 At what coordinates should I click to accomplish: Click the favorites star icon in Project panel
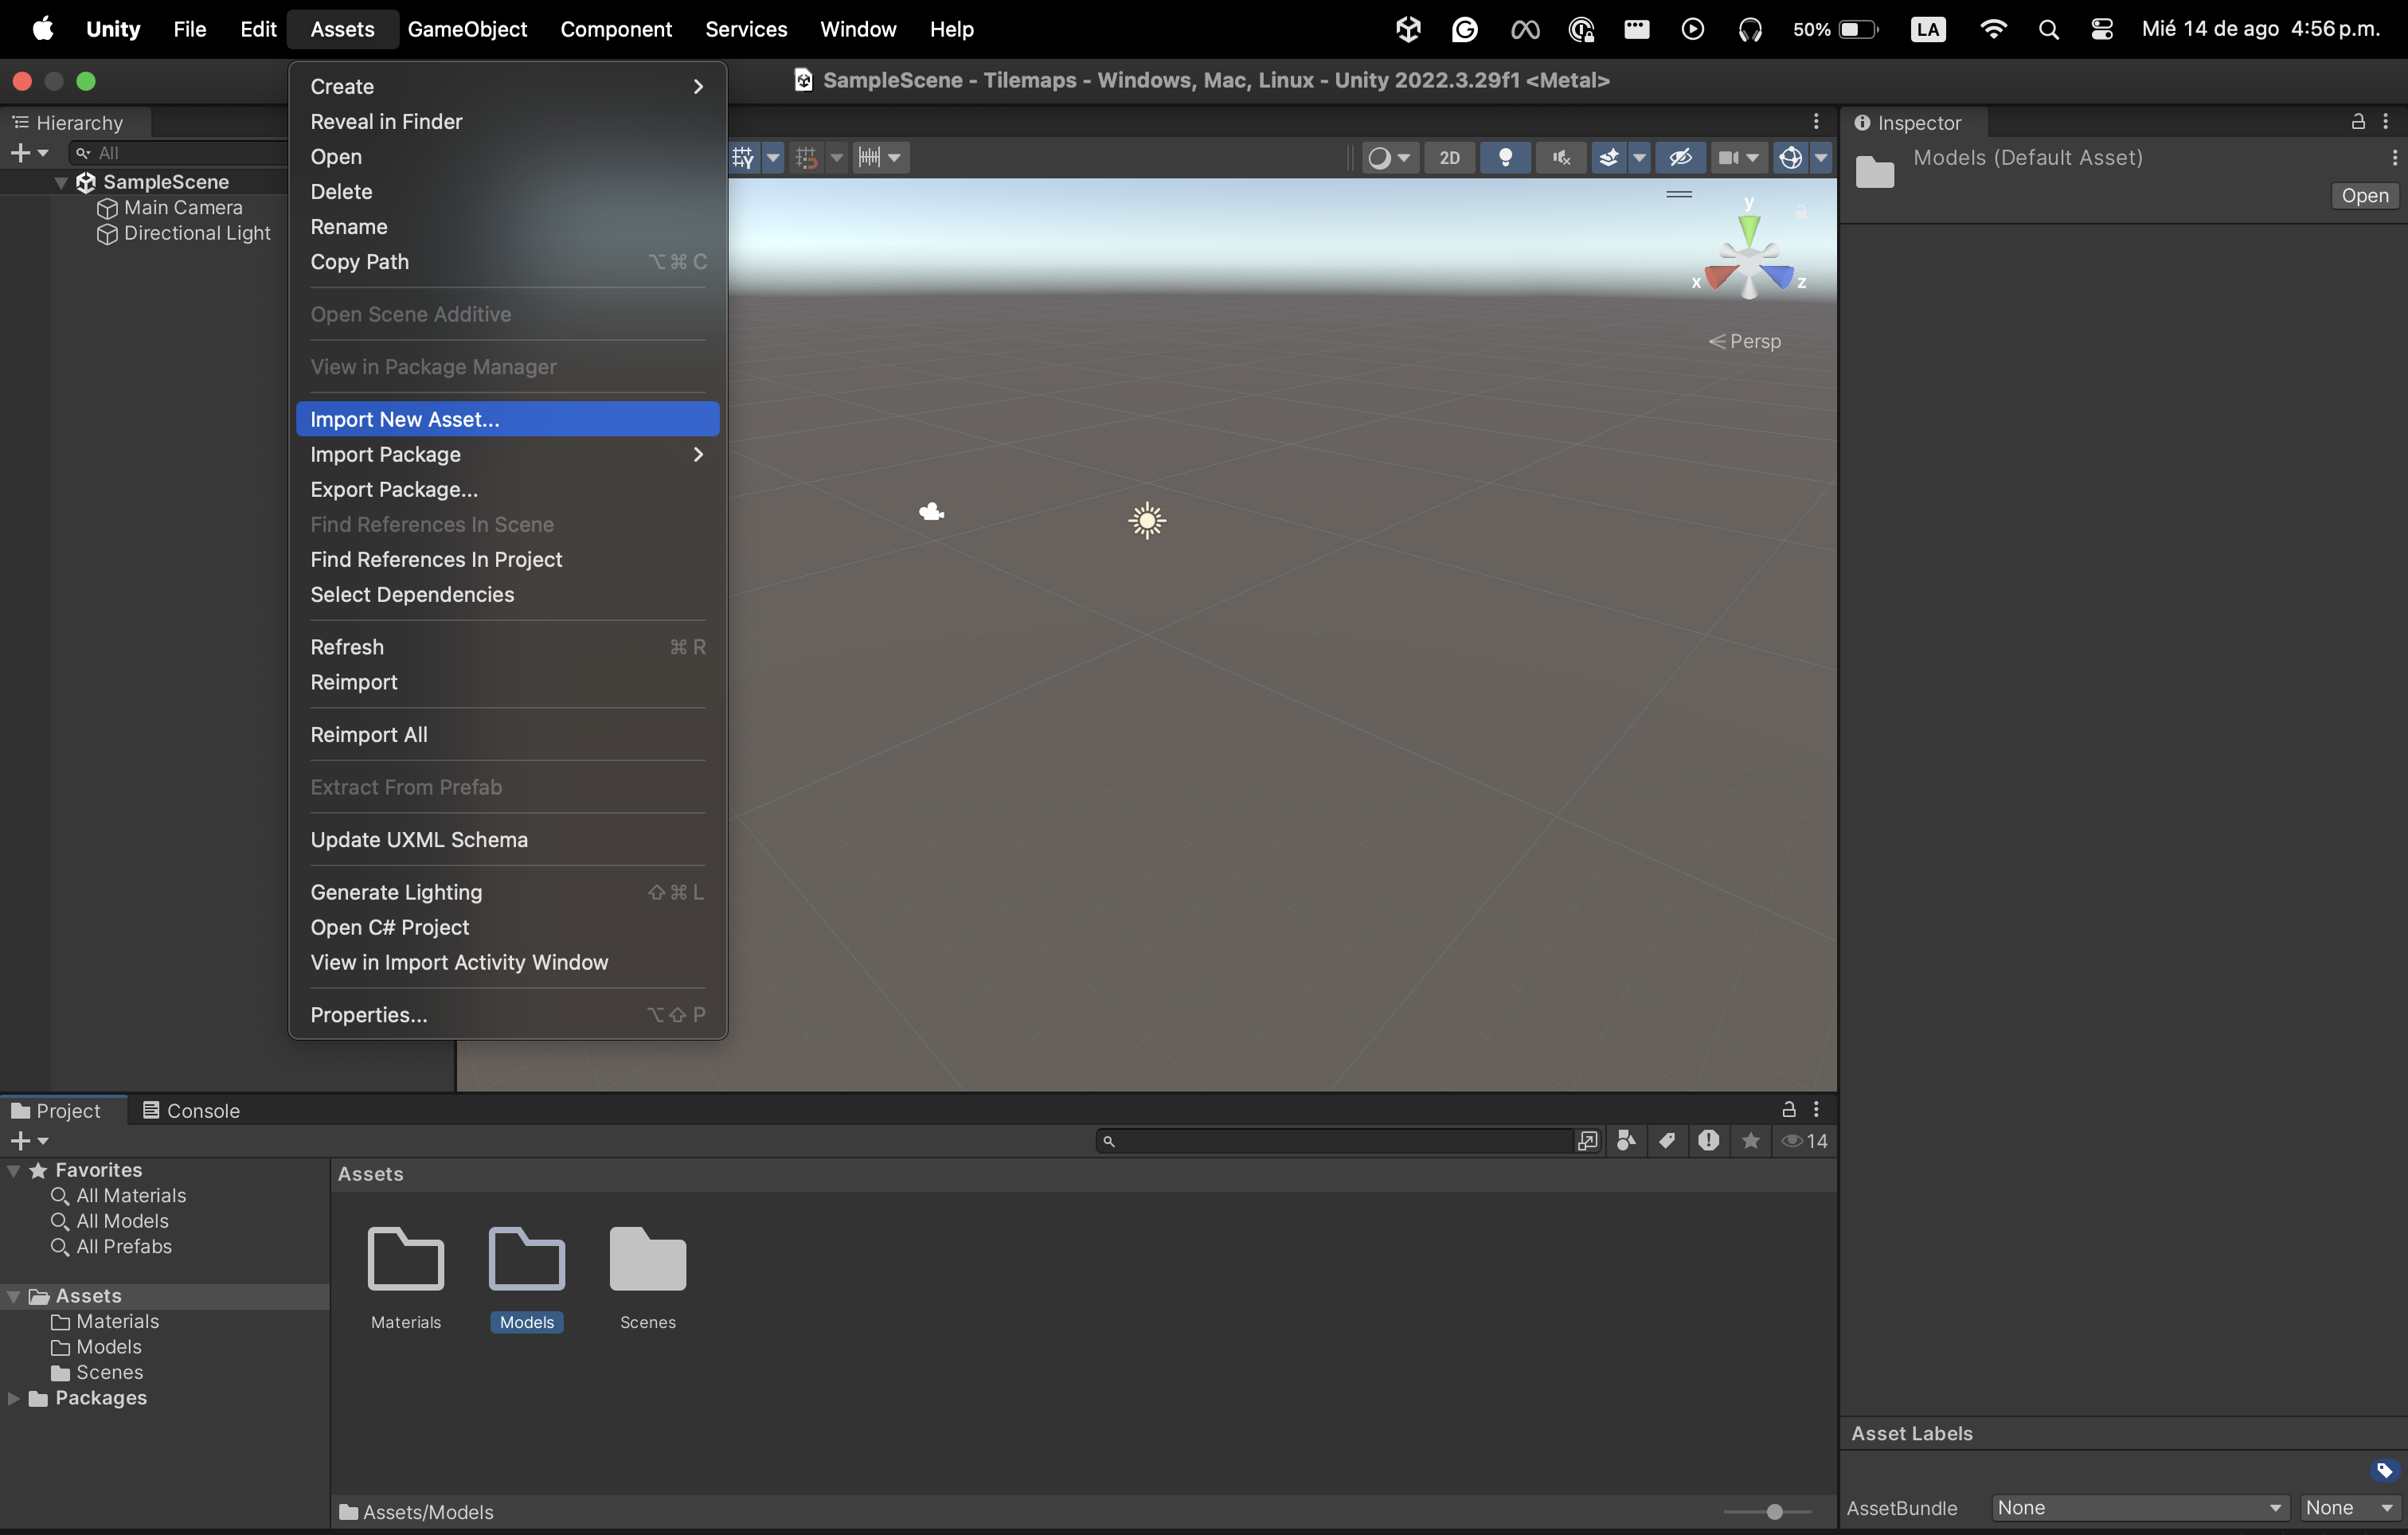click(1750, 1141)
